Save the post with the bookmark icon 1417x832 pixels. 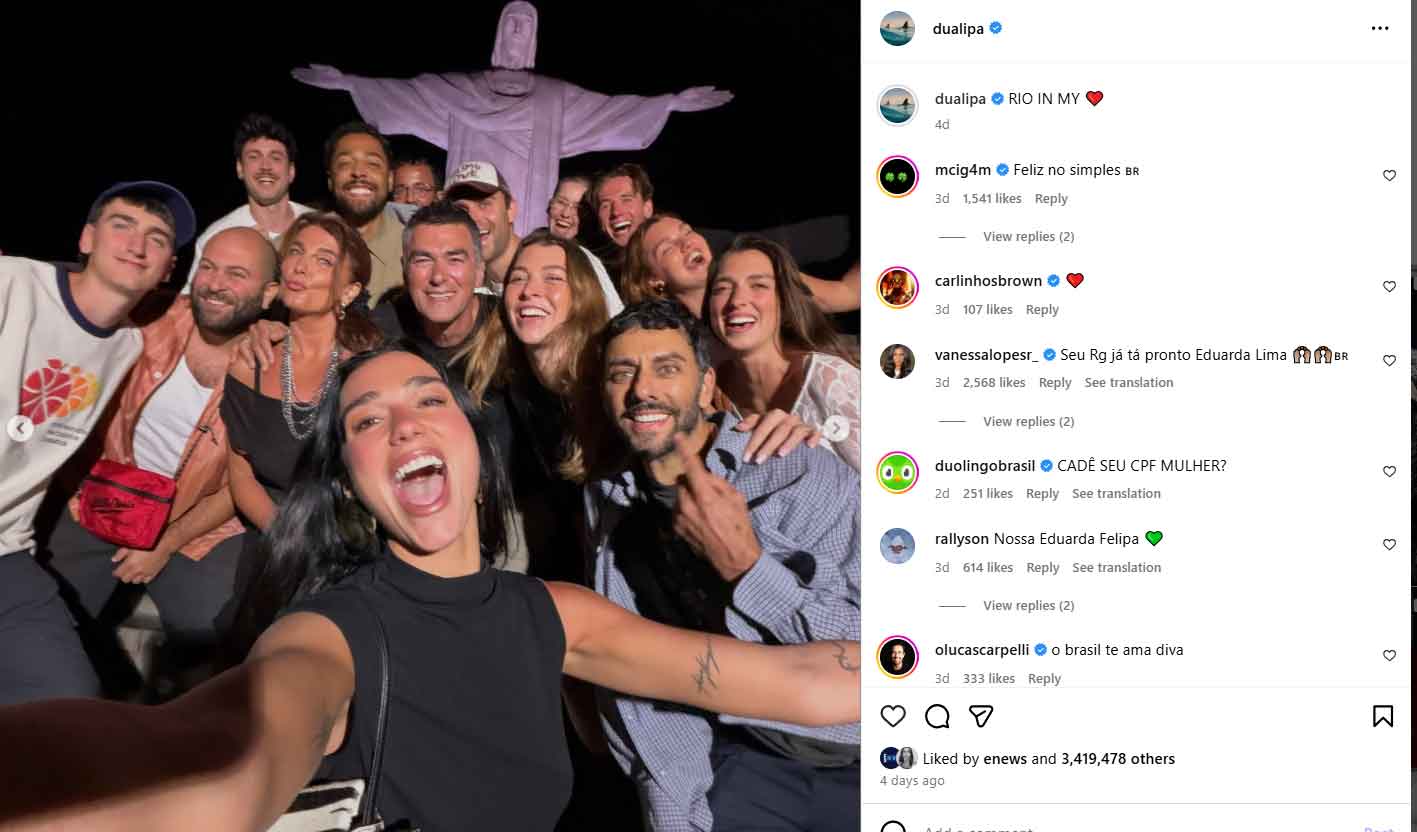tap(1383, 716)
